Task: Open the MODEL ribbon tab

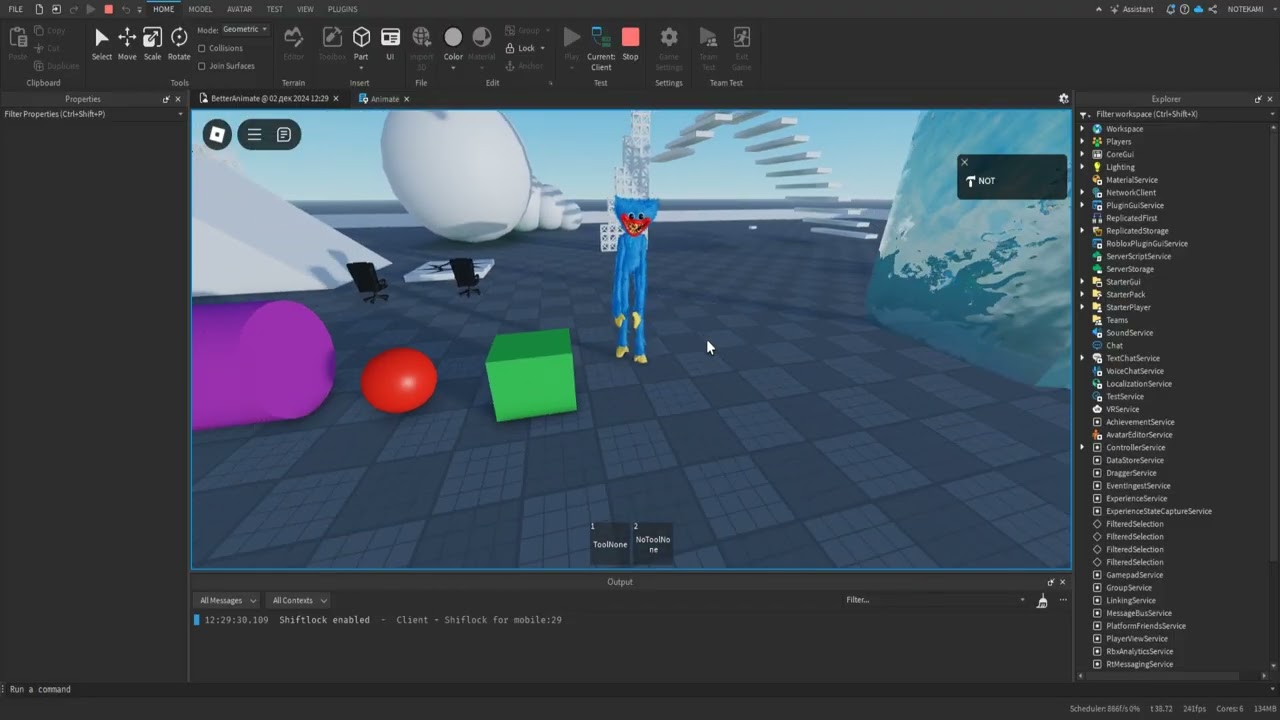Action: [x=200, y=9]
